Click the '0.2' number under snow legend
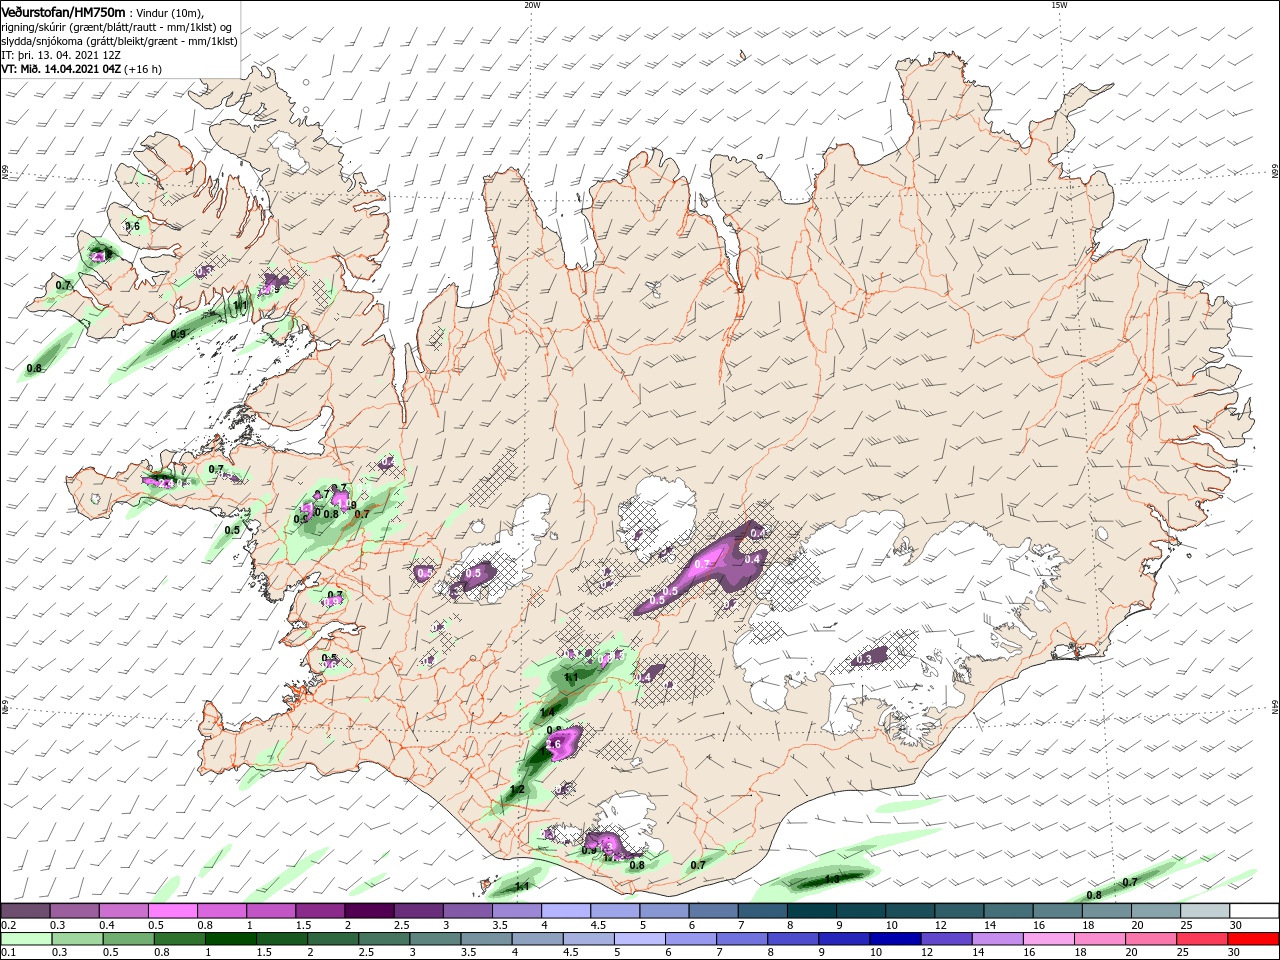Viewport: 1280px width, 960px height. coord(8,925)
